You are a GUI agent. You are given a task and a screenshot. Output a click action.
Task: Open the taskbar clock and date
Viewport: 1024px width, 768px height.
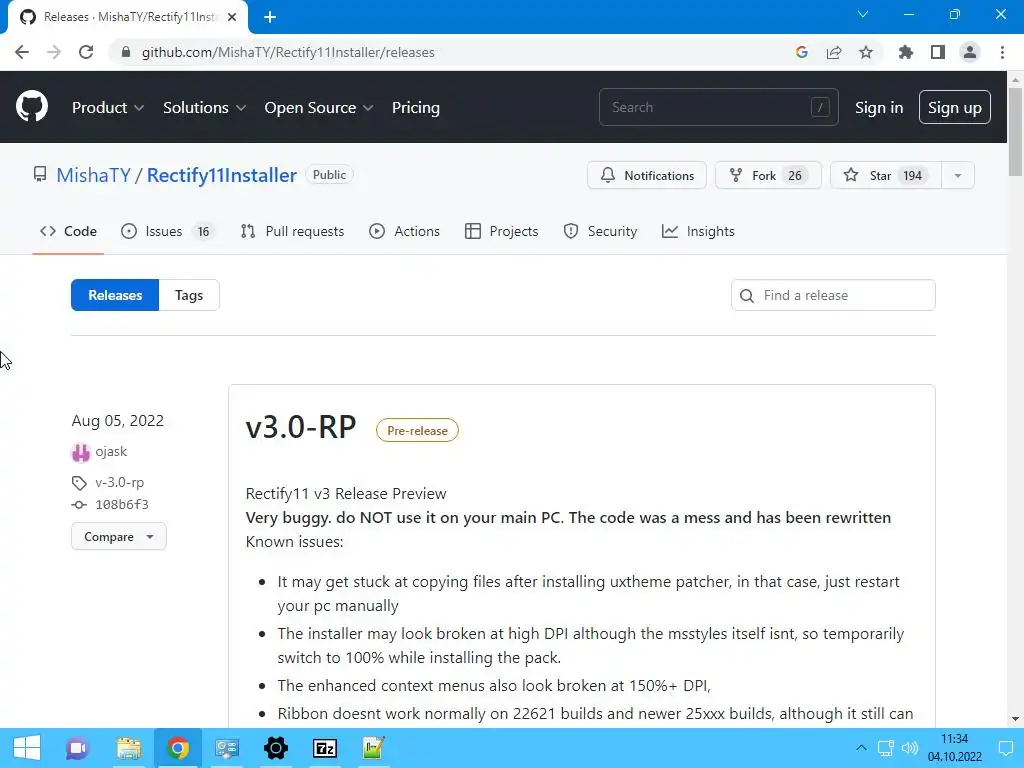[x=954, y=748]
